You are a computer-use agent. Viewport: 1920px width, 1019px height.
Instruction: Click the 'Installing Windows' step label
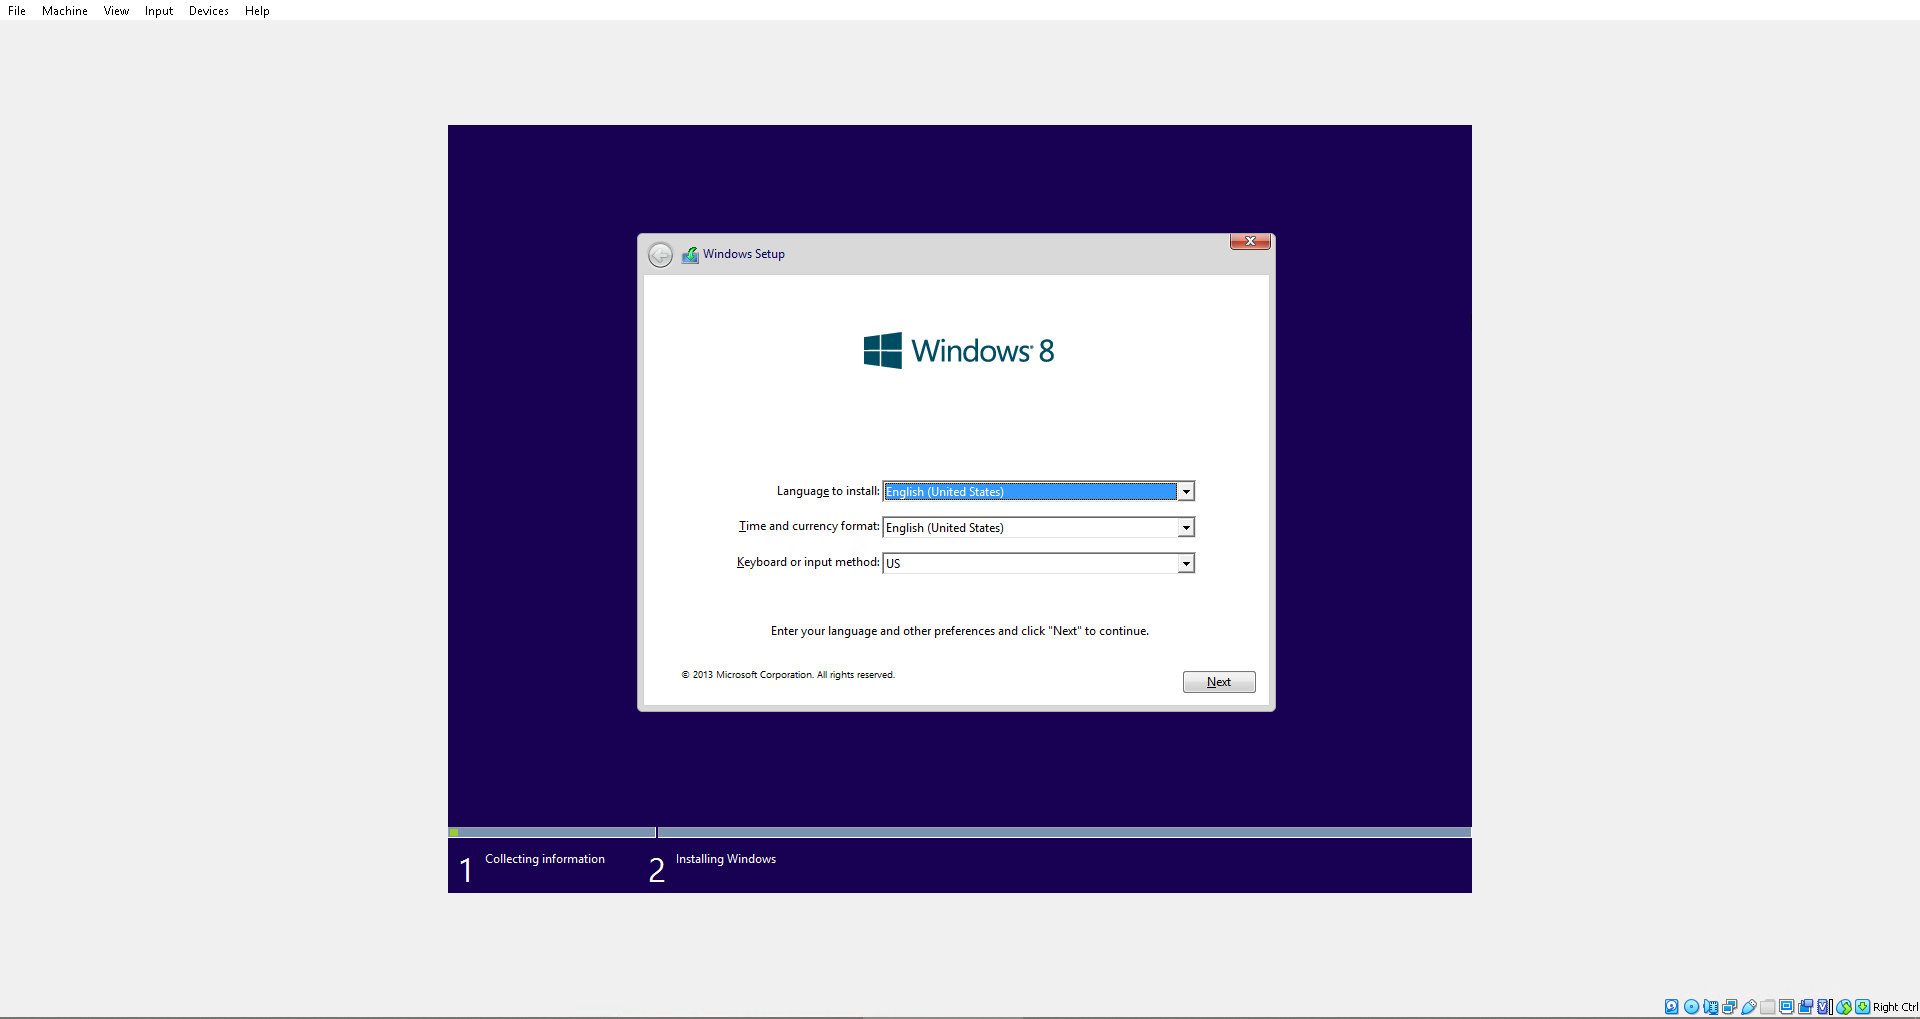[726, 859]
